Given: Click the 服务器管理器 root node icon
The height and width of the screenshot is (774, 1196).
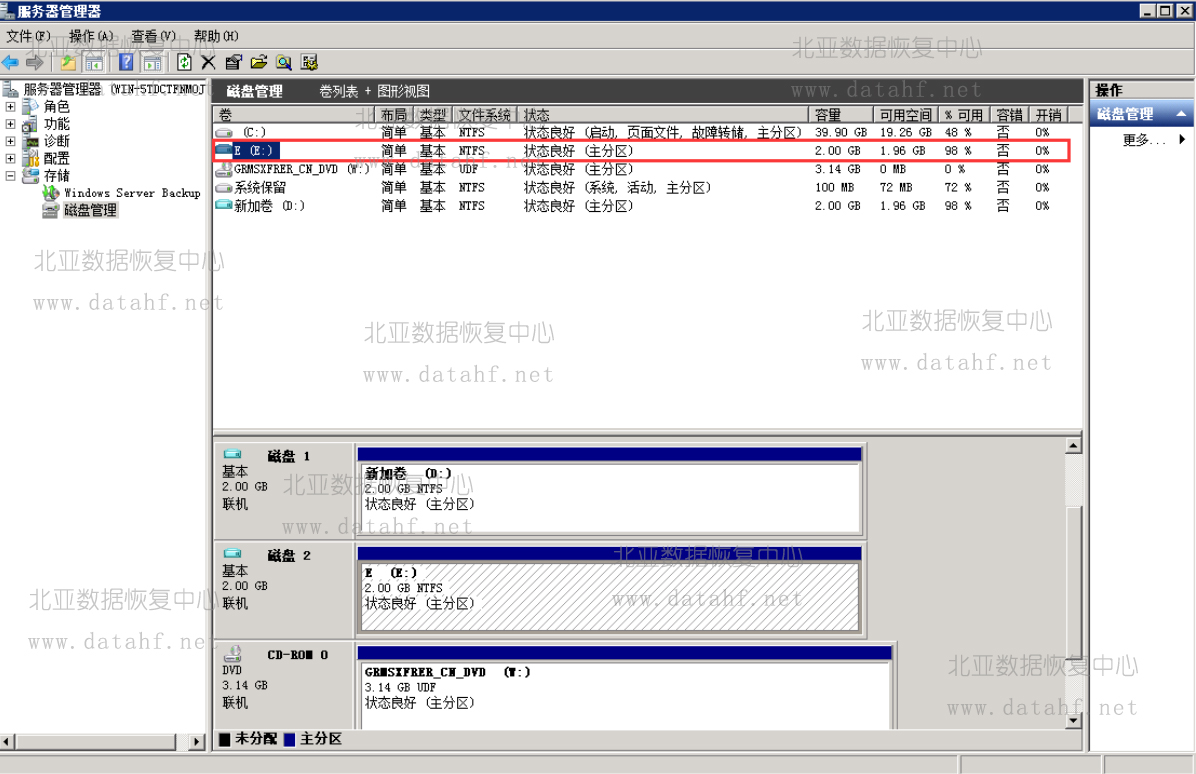Looking at the screenshot, I should point(10,89).
